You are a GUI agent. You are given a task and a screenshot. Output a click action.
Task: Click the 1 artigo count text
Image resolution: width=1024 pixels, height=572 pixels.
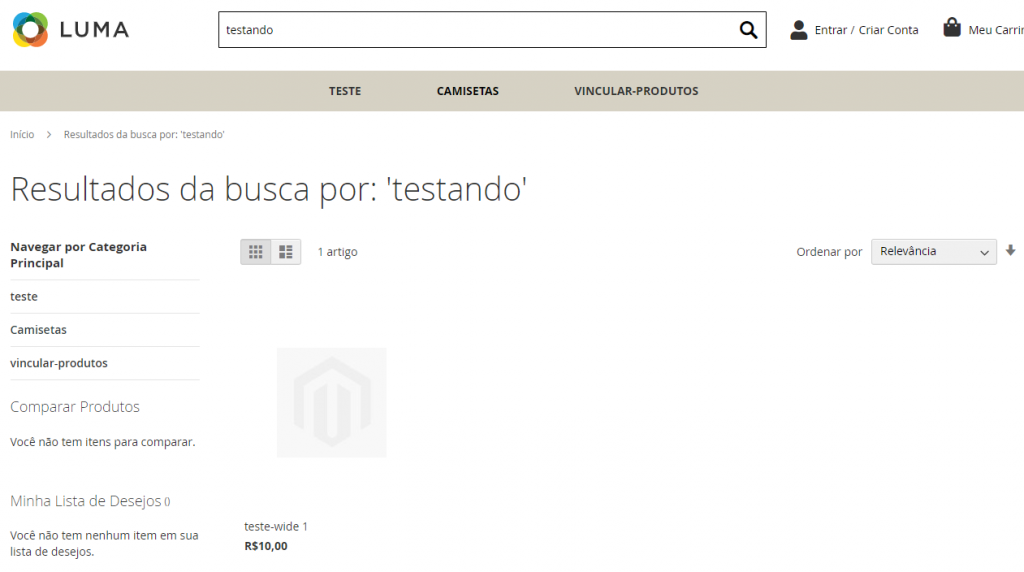(x=338, y=252)
